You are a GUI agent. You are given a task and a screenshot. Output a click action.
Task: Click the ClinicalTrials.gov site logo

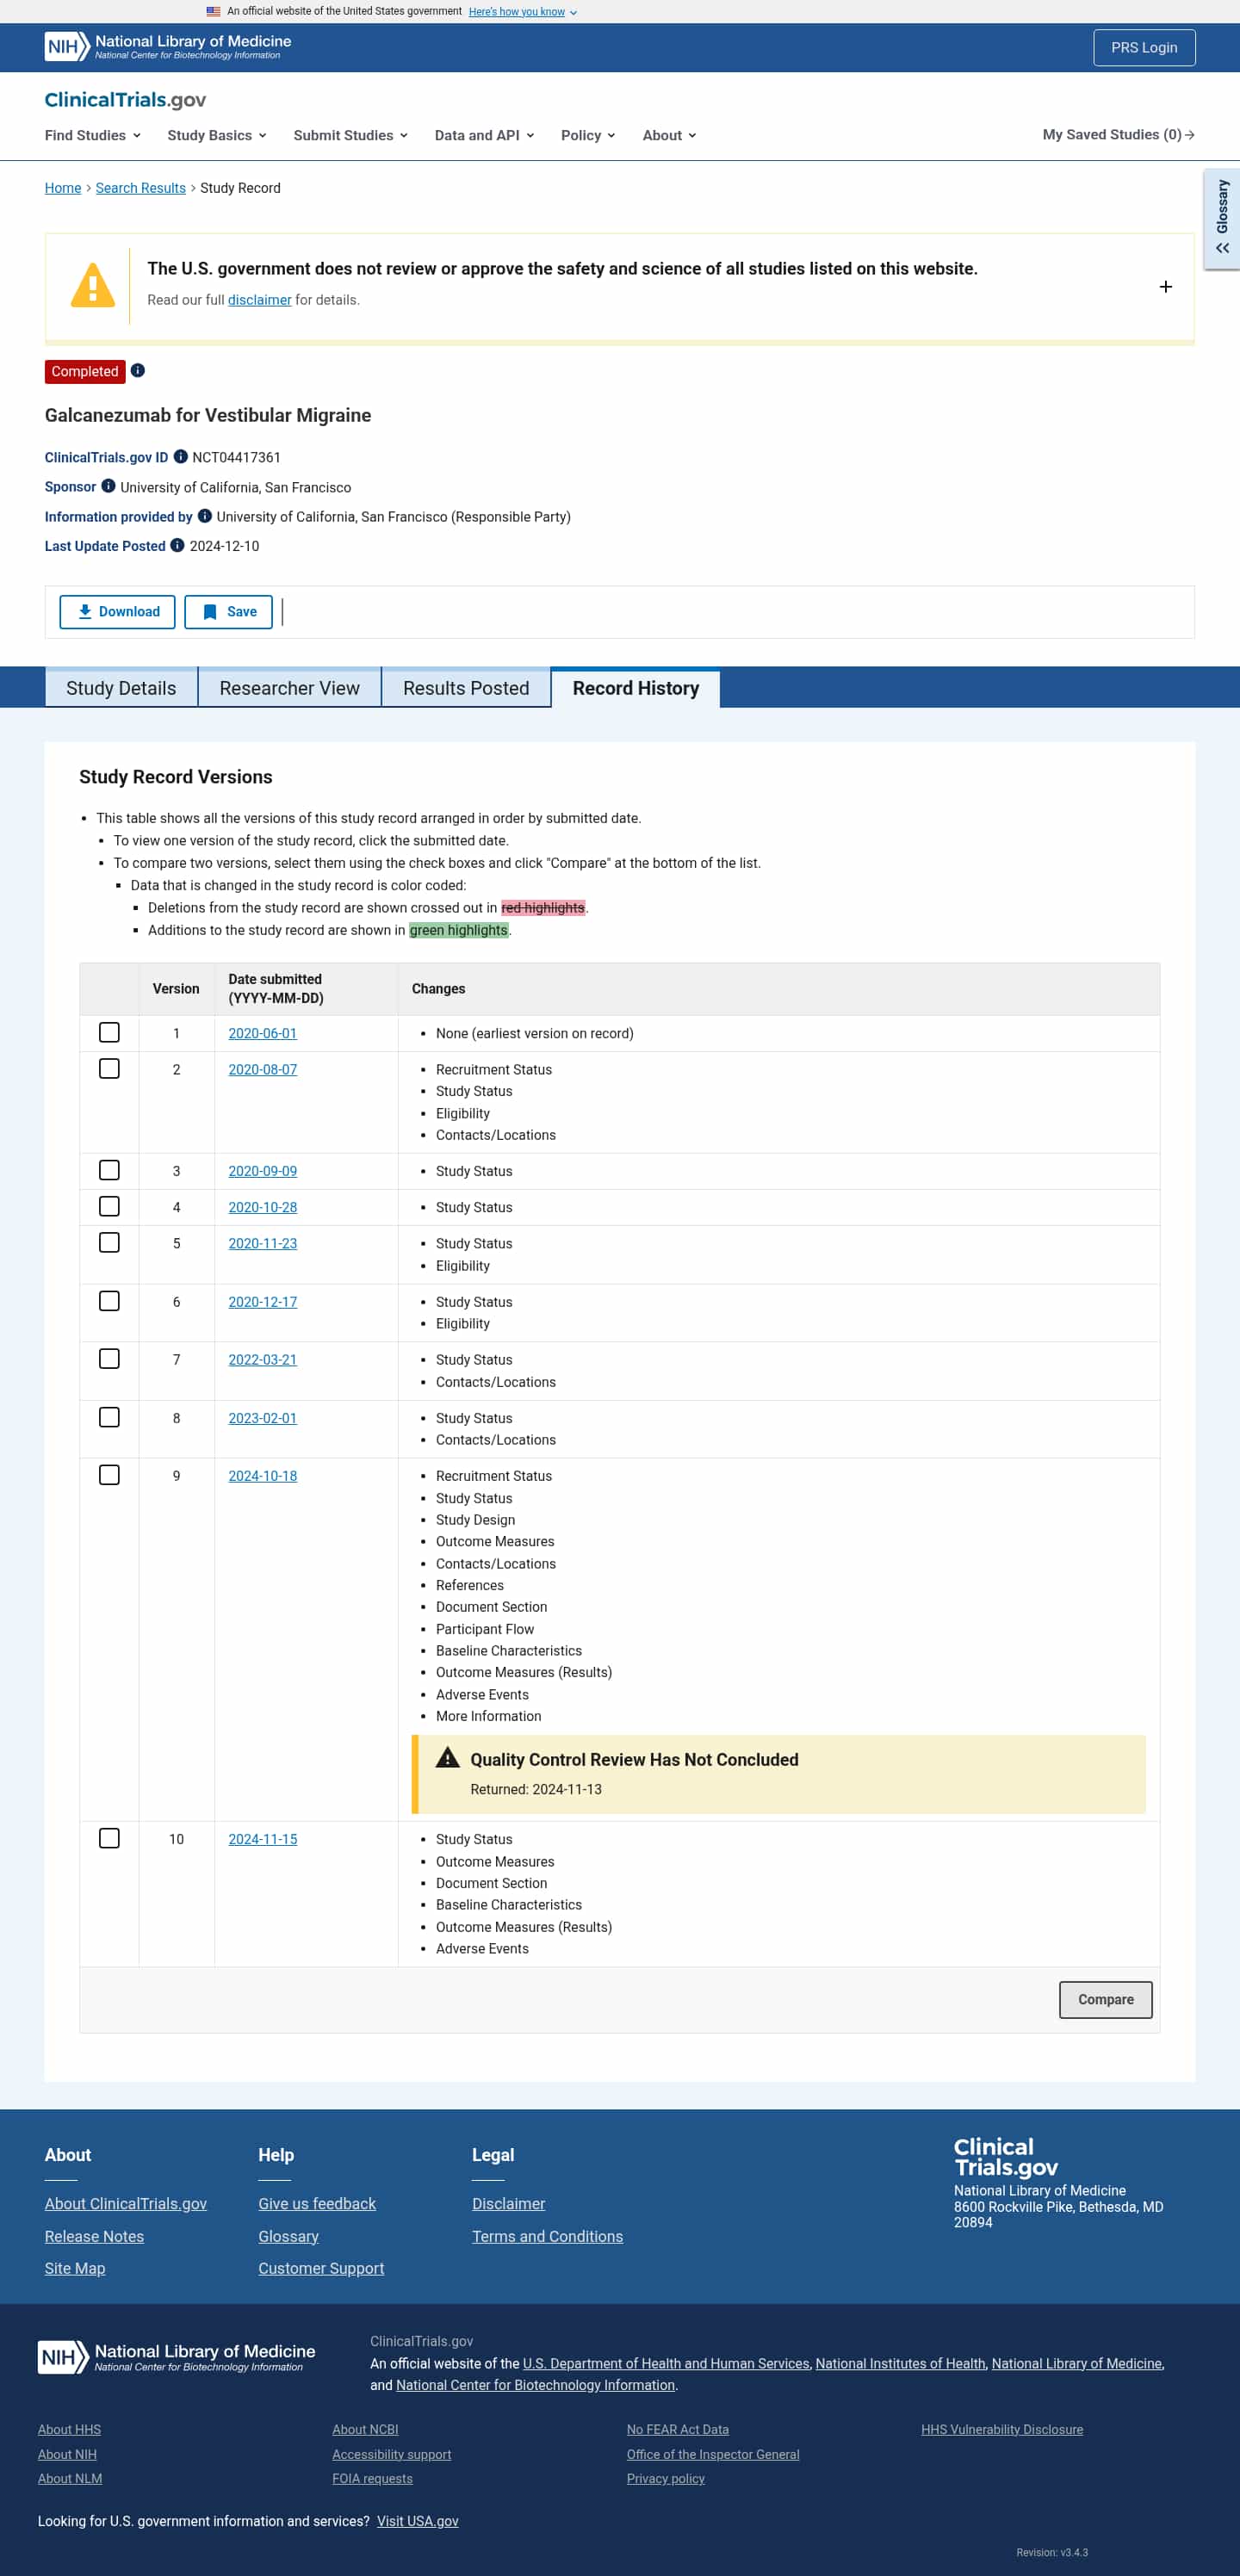coord(125,100)
